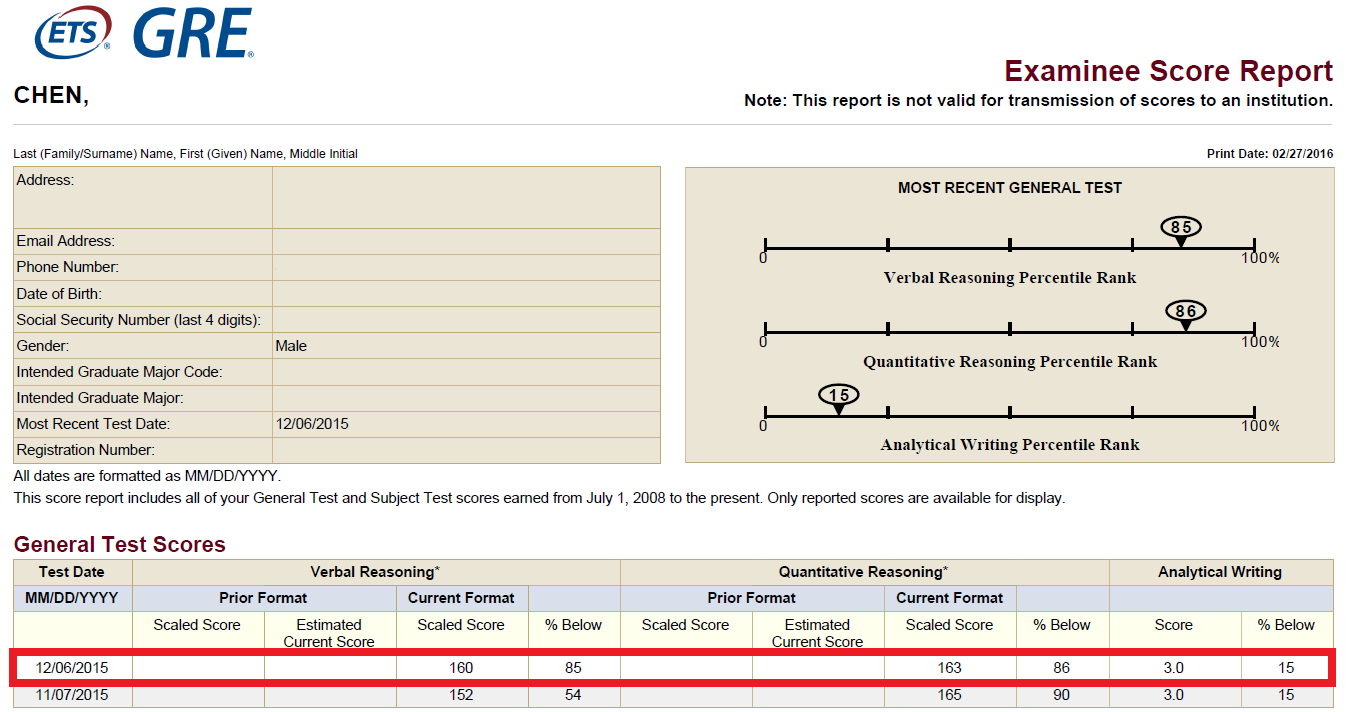
Task: Click the Male gender value
Action: (x=291, y=346)
